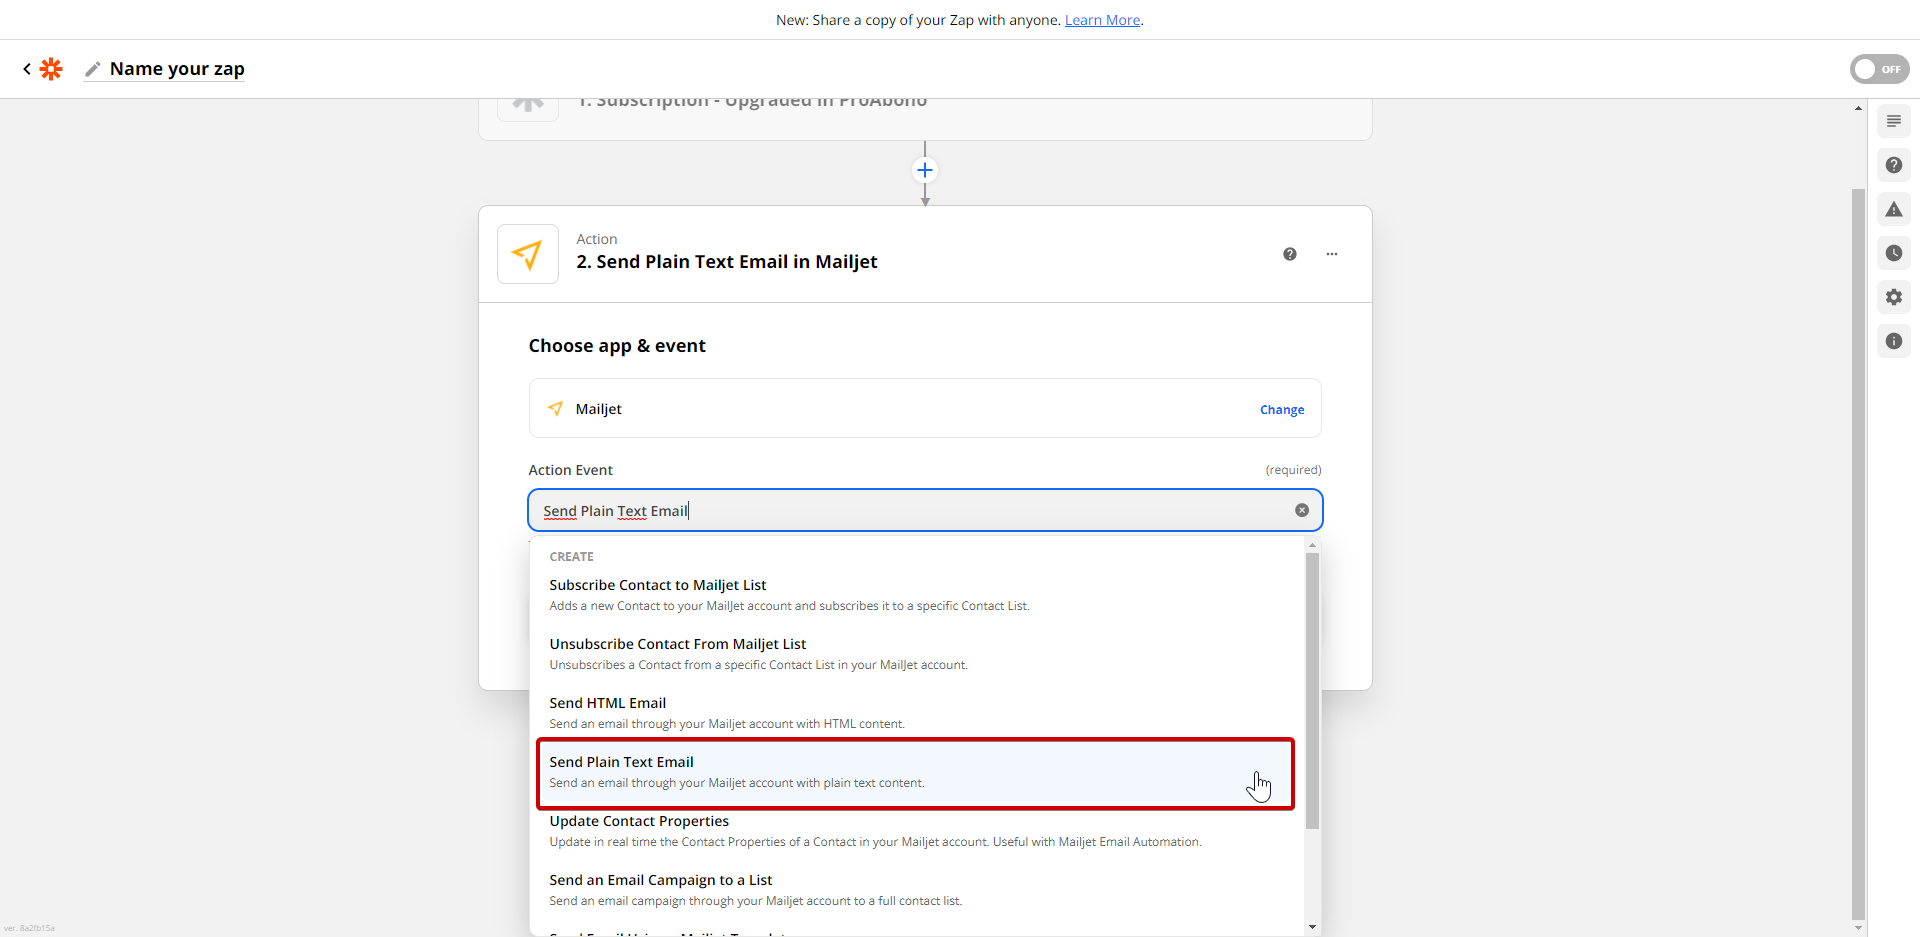Toggle the zap OFF/ON switch
The height and width of the screenshot is (937, 1920).
coord(1879,69)
